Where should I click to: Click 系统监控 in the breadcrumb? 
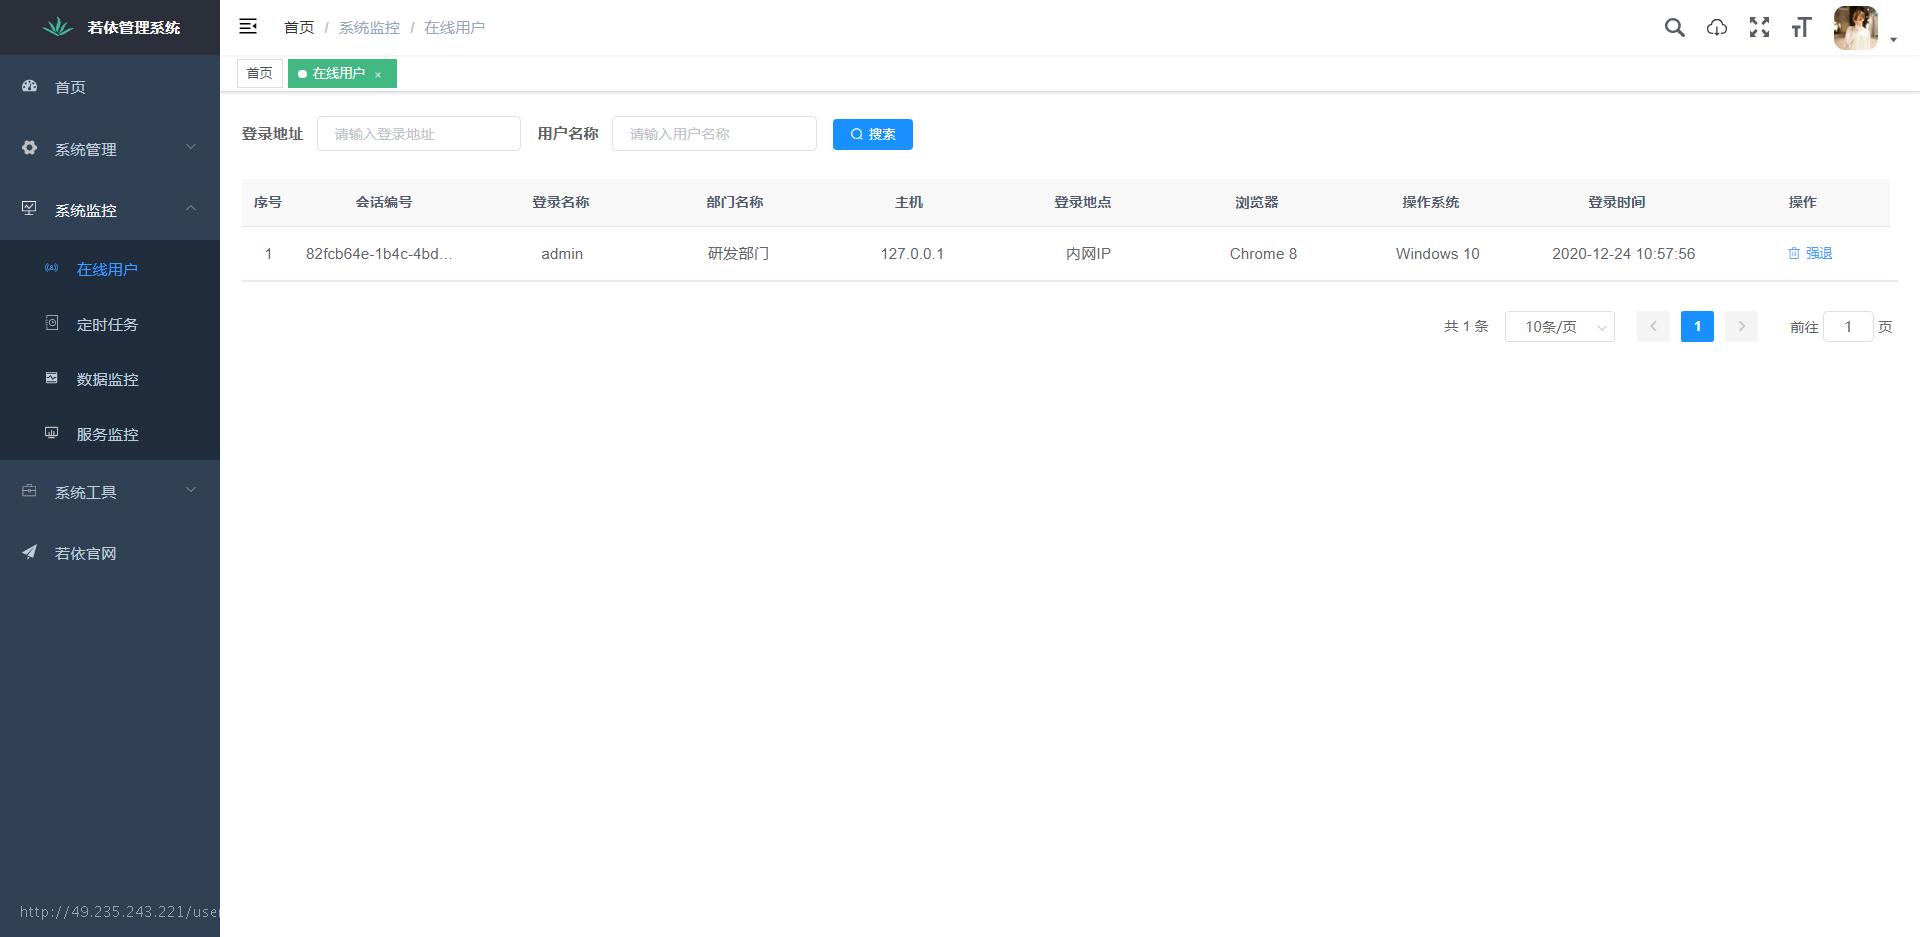click(x=369, y=28)
